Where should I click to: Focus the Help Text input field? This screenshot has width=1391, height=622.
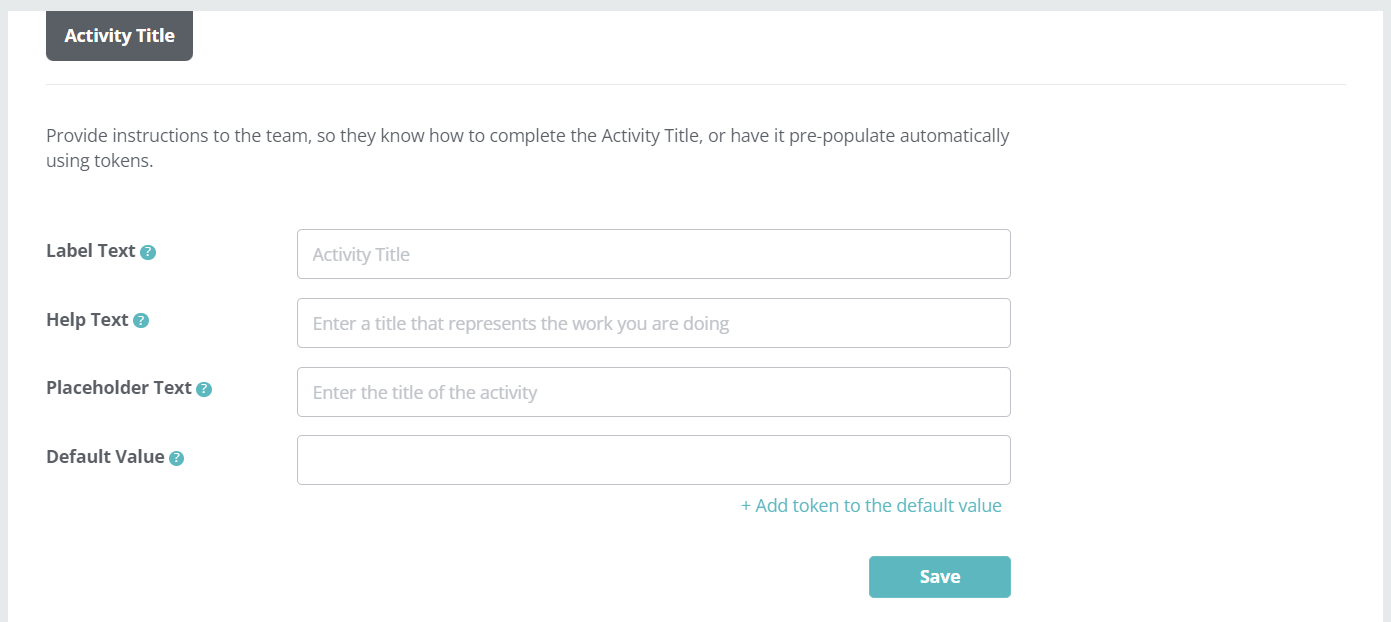click(x=652, y=322)
